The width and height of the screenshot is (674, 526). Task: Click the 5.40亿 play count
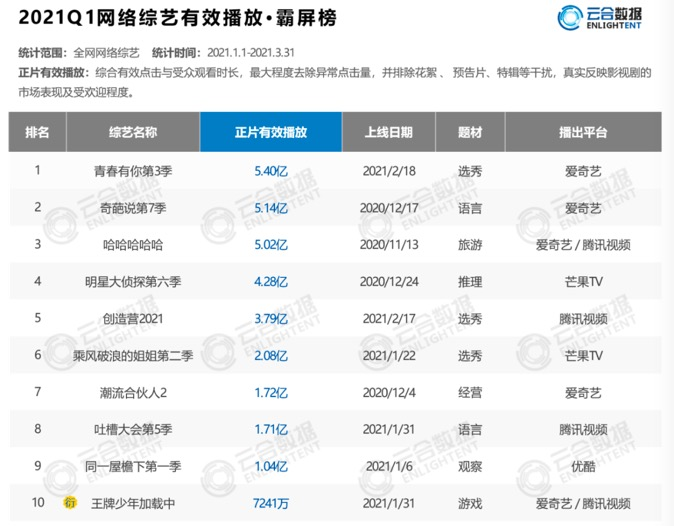(271, 171)
